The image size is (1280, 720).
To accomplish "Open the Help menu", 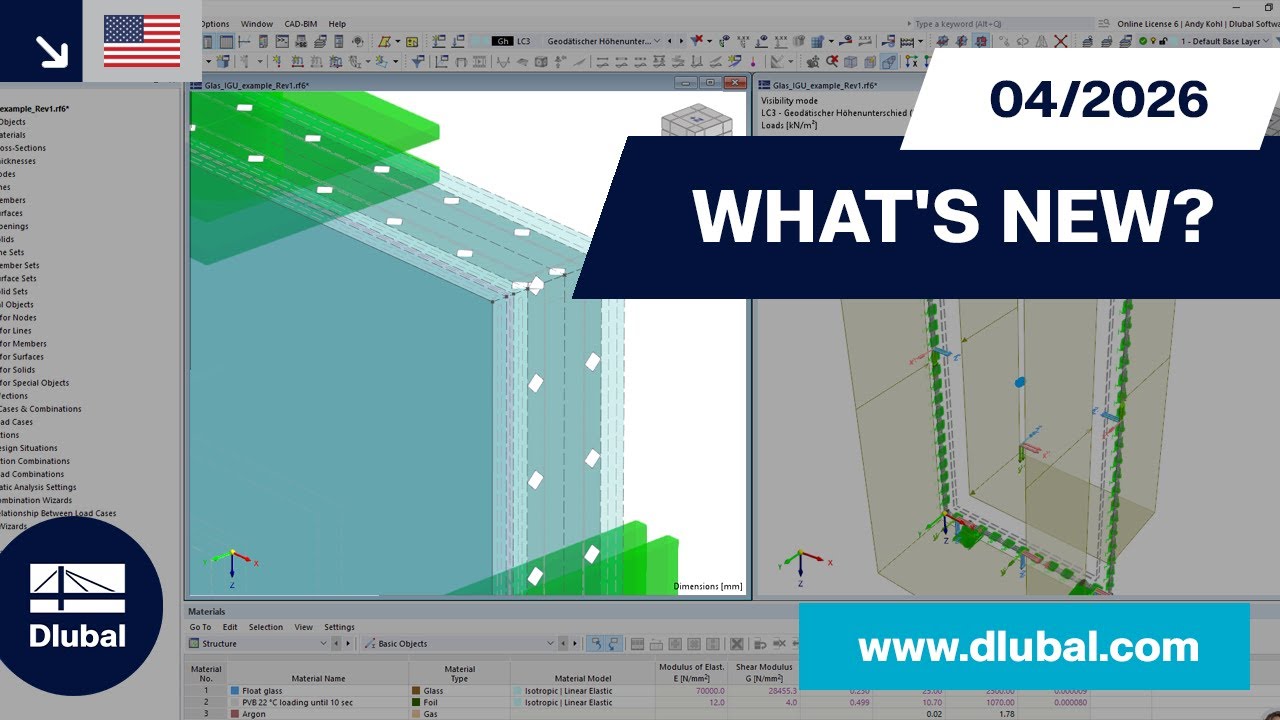I will [x=337, y=24].
